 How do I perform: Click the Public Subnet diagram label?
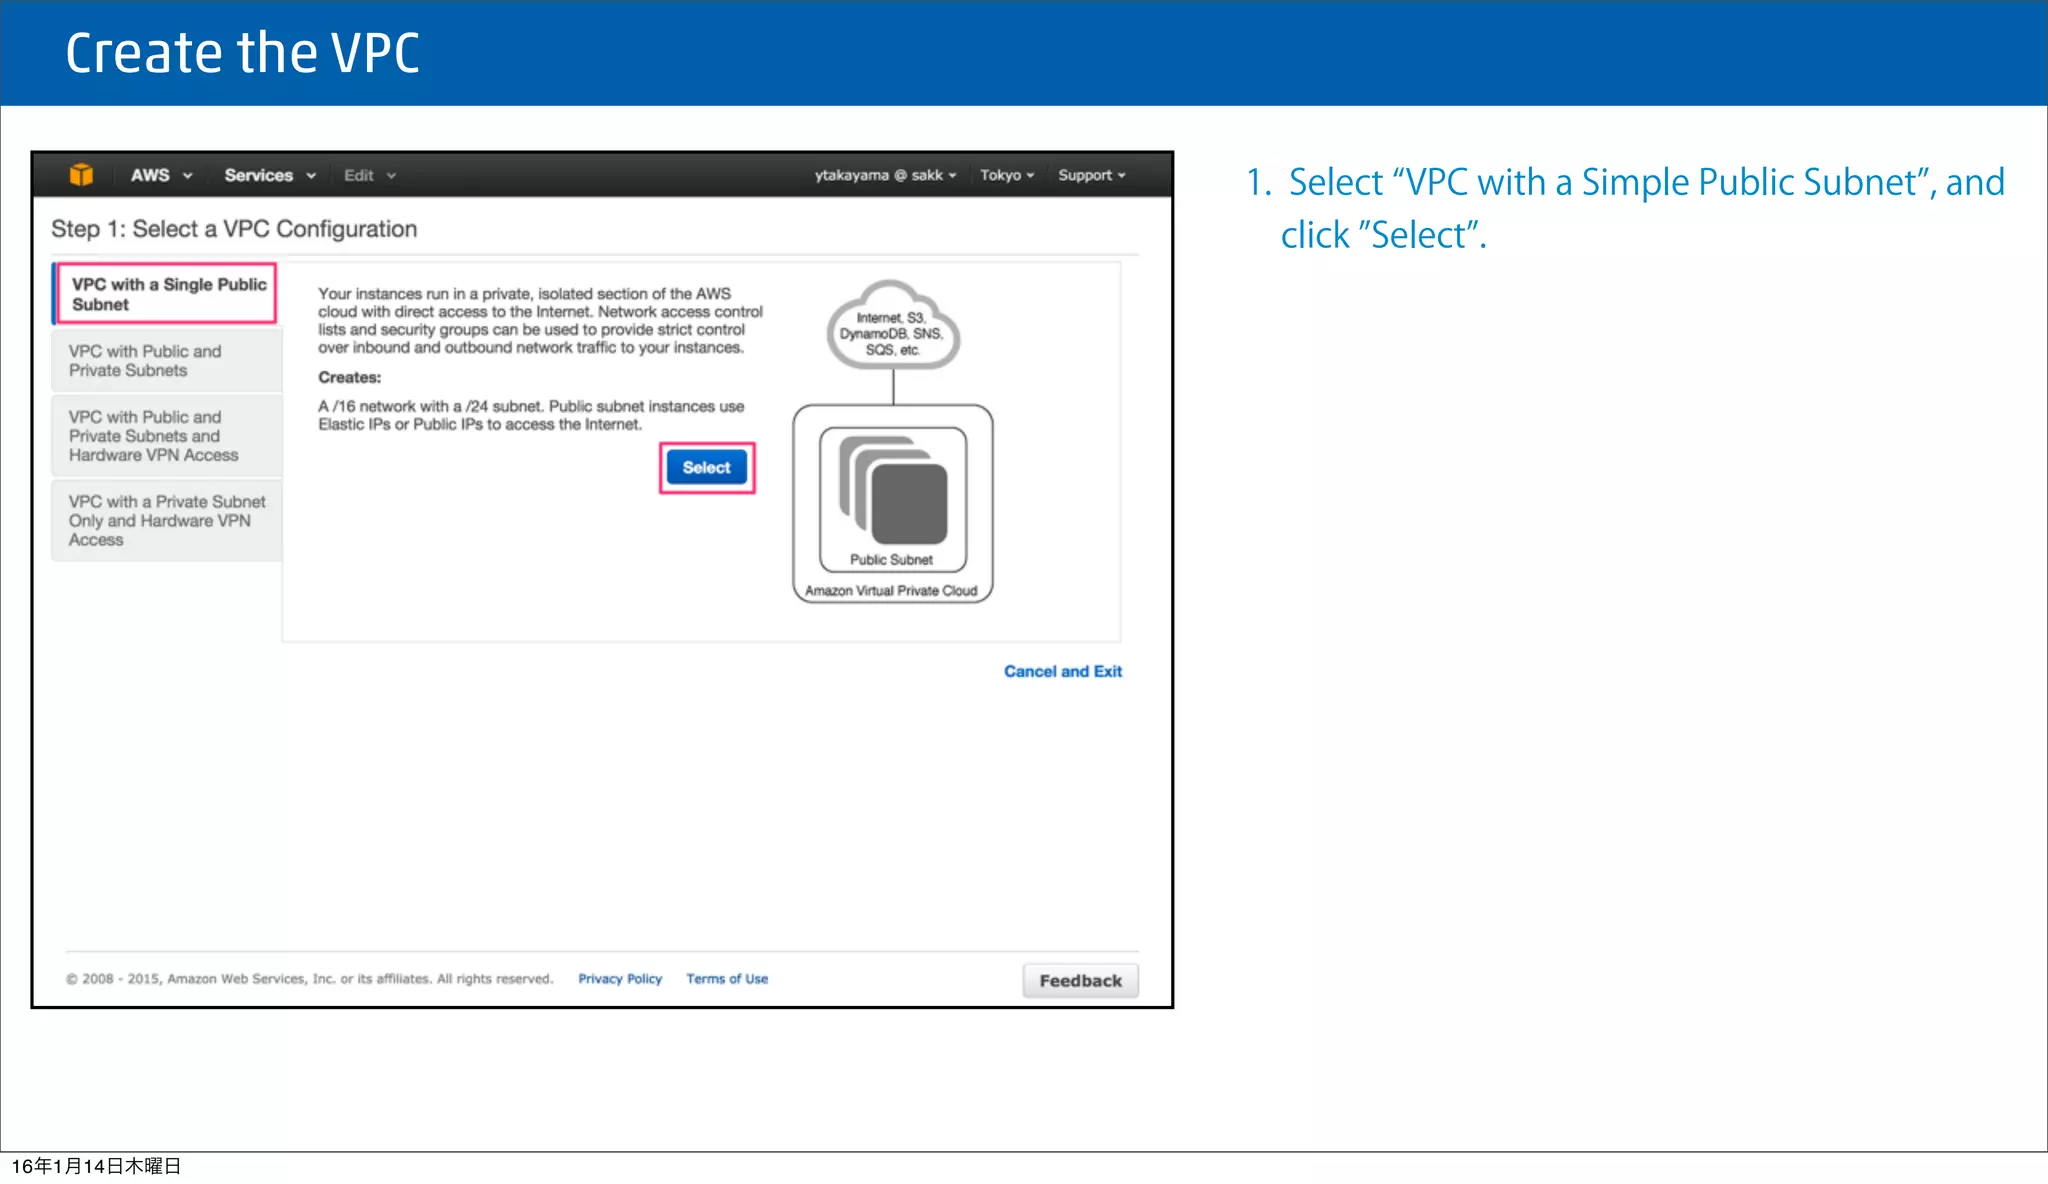pos(891,560)
